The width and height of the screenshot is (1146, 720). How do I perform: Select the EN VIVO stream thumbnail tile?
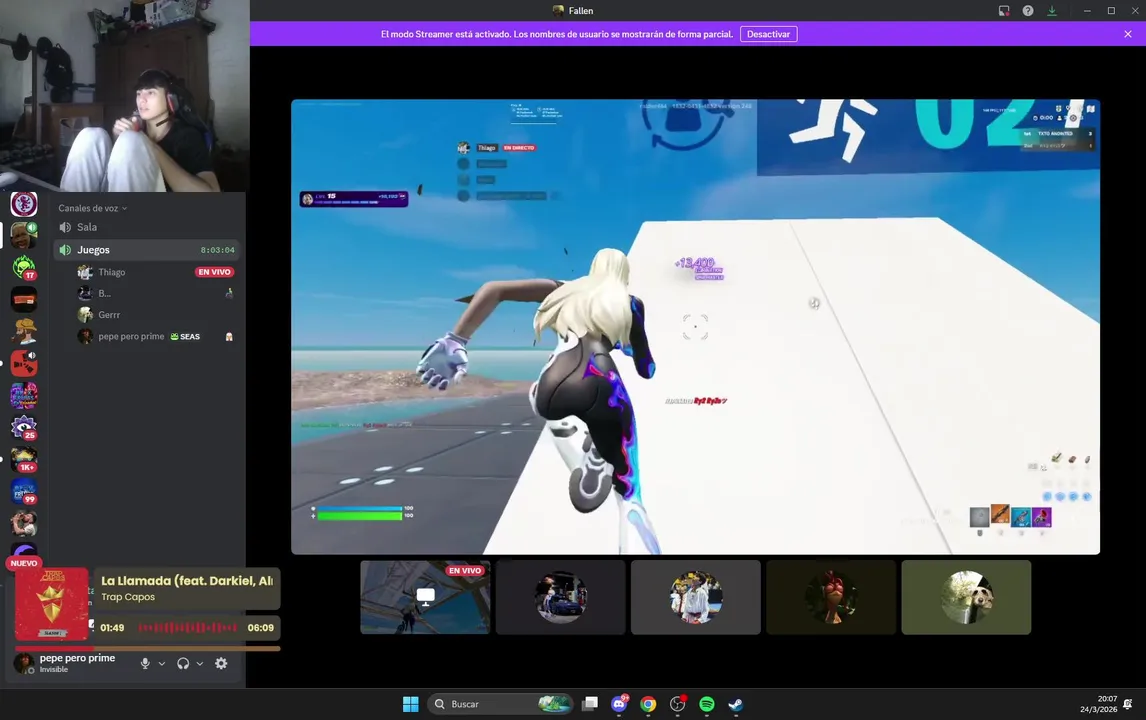[x=425, y=597]
